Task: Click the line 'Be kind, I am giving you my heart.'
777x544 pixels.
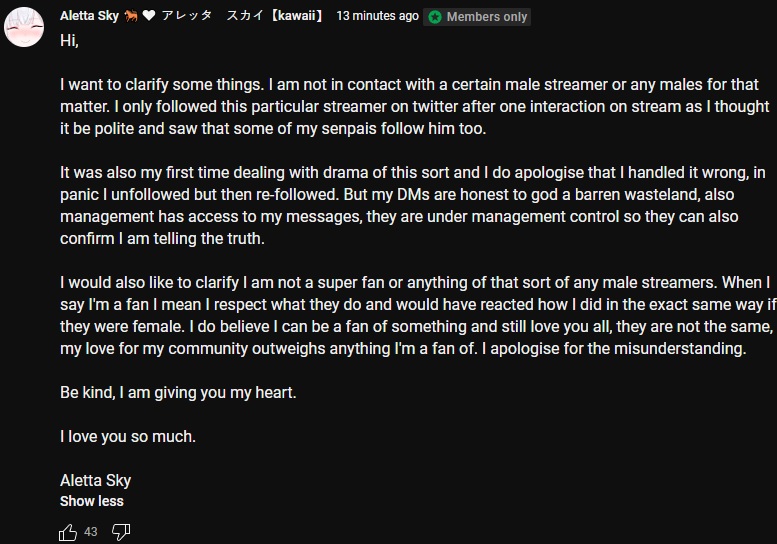Action: 178,392
